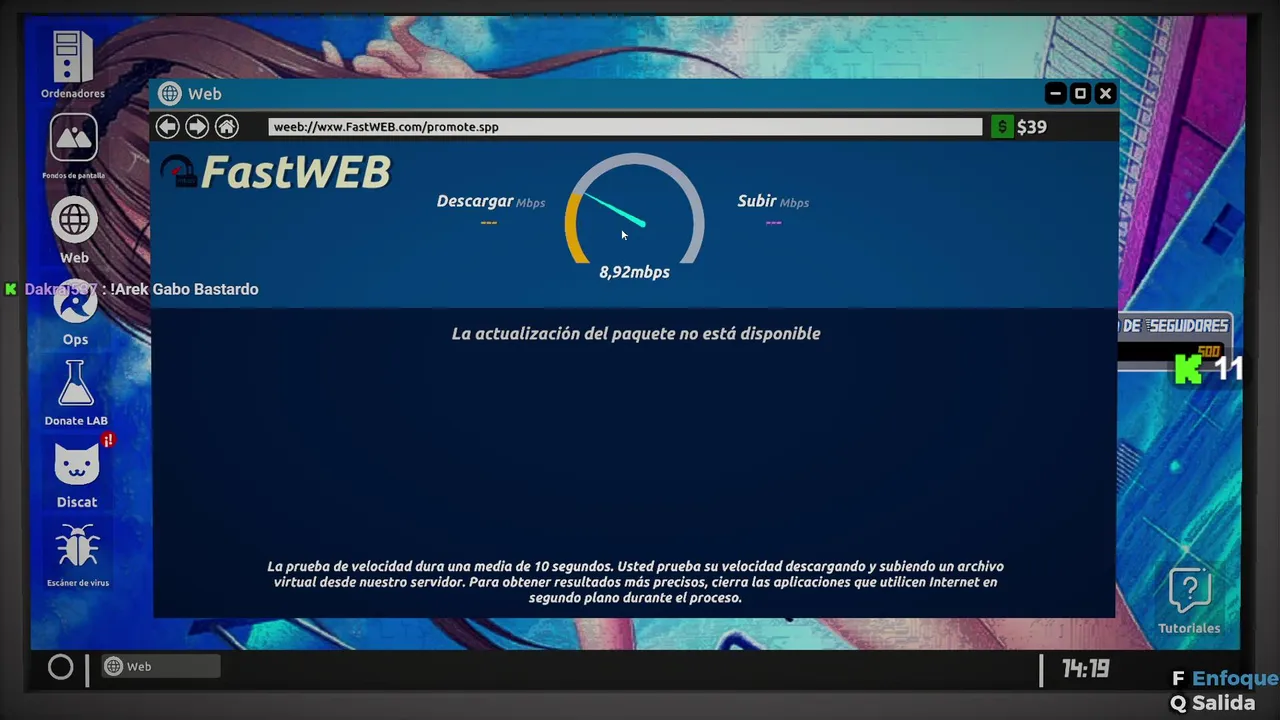The image size is (1280, 720).
Task: Click the Subir Mbps label
Action: [x=773, y=201]
